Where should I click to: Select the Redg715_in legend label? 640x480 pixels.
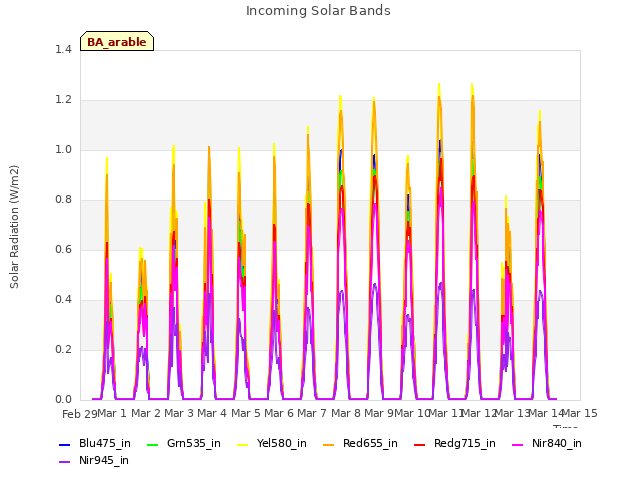[x=465, y=444]
